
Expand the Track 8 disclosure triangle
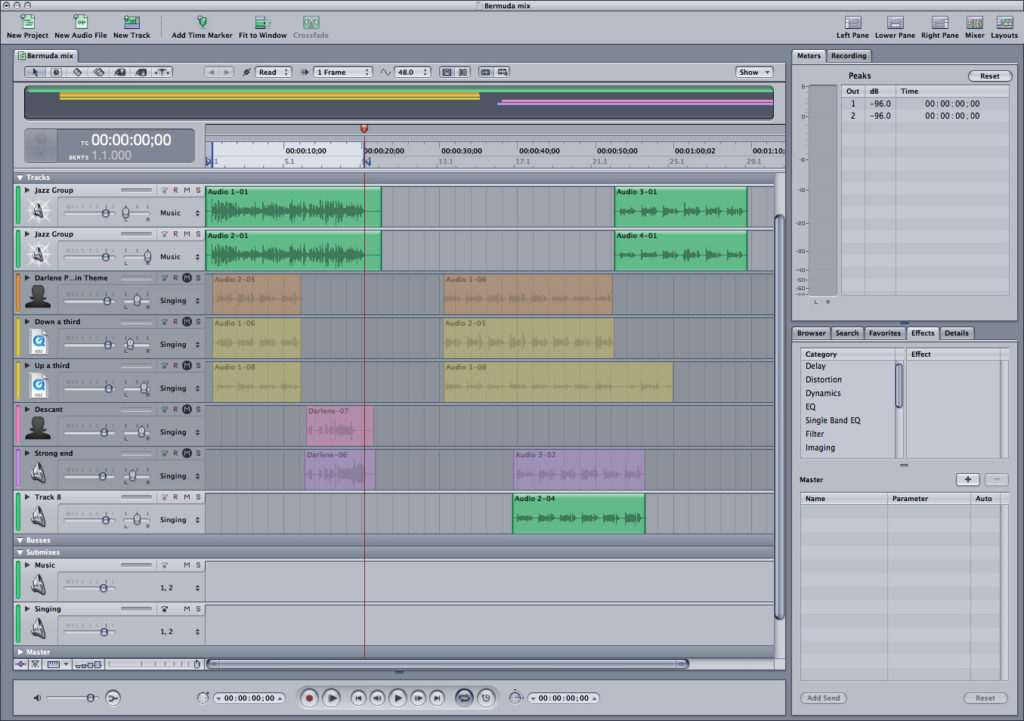point(27,497)
